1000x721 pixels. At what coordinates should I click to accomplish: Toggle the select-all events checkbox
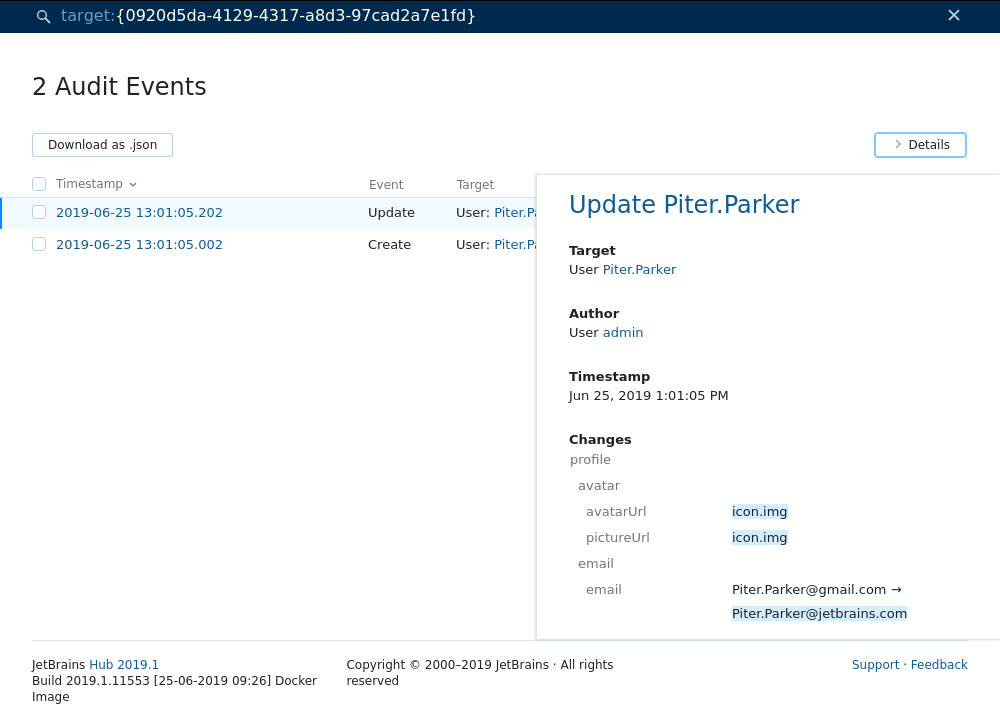[38, 183]
